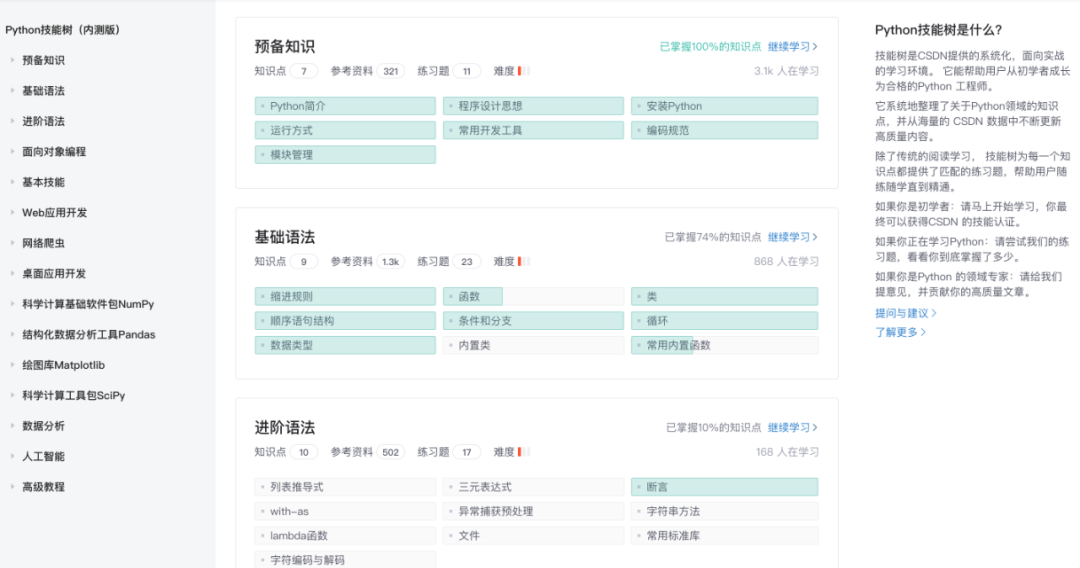Click the 难度 difficulty bar in 预备知识
Viewport: 1080px width, 568px height.
523,71
